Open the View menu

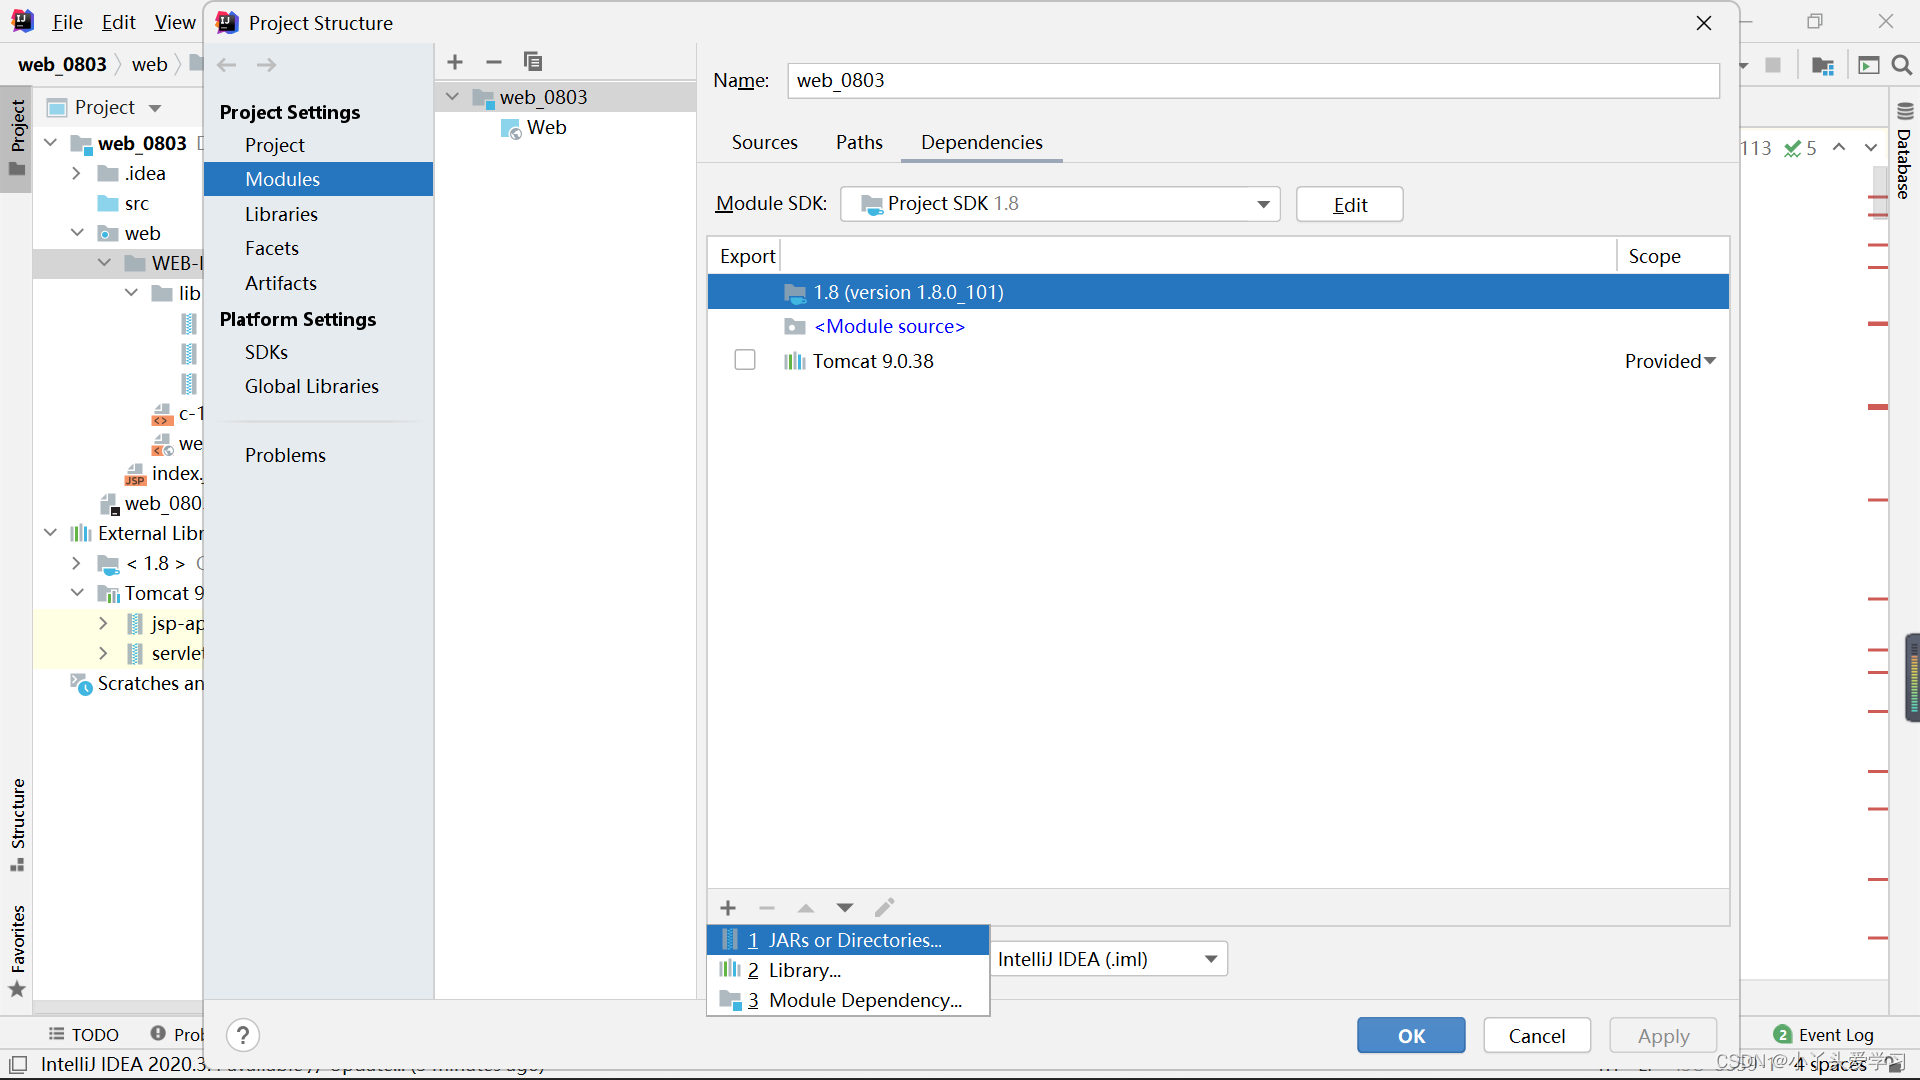(175, 22)
